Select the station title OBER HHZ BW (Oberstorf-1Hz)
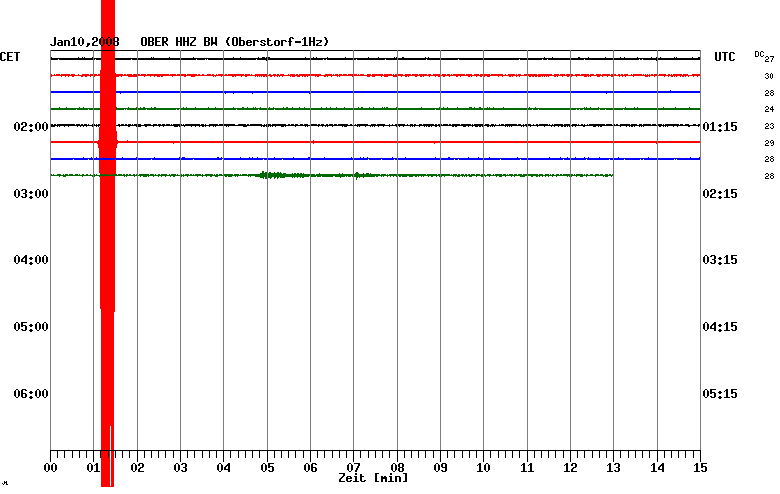 (x=235, y=42)
